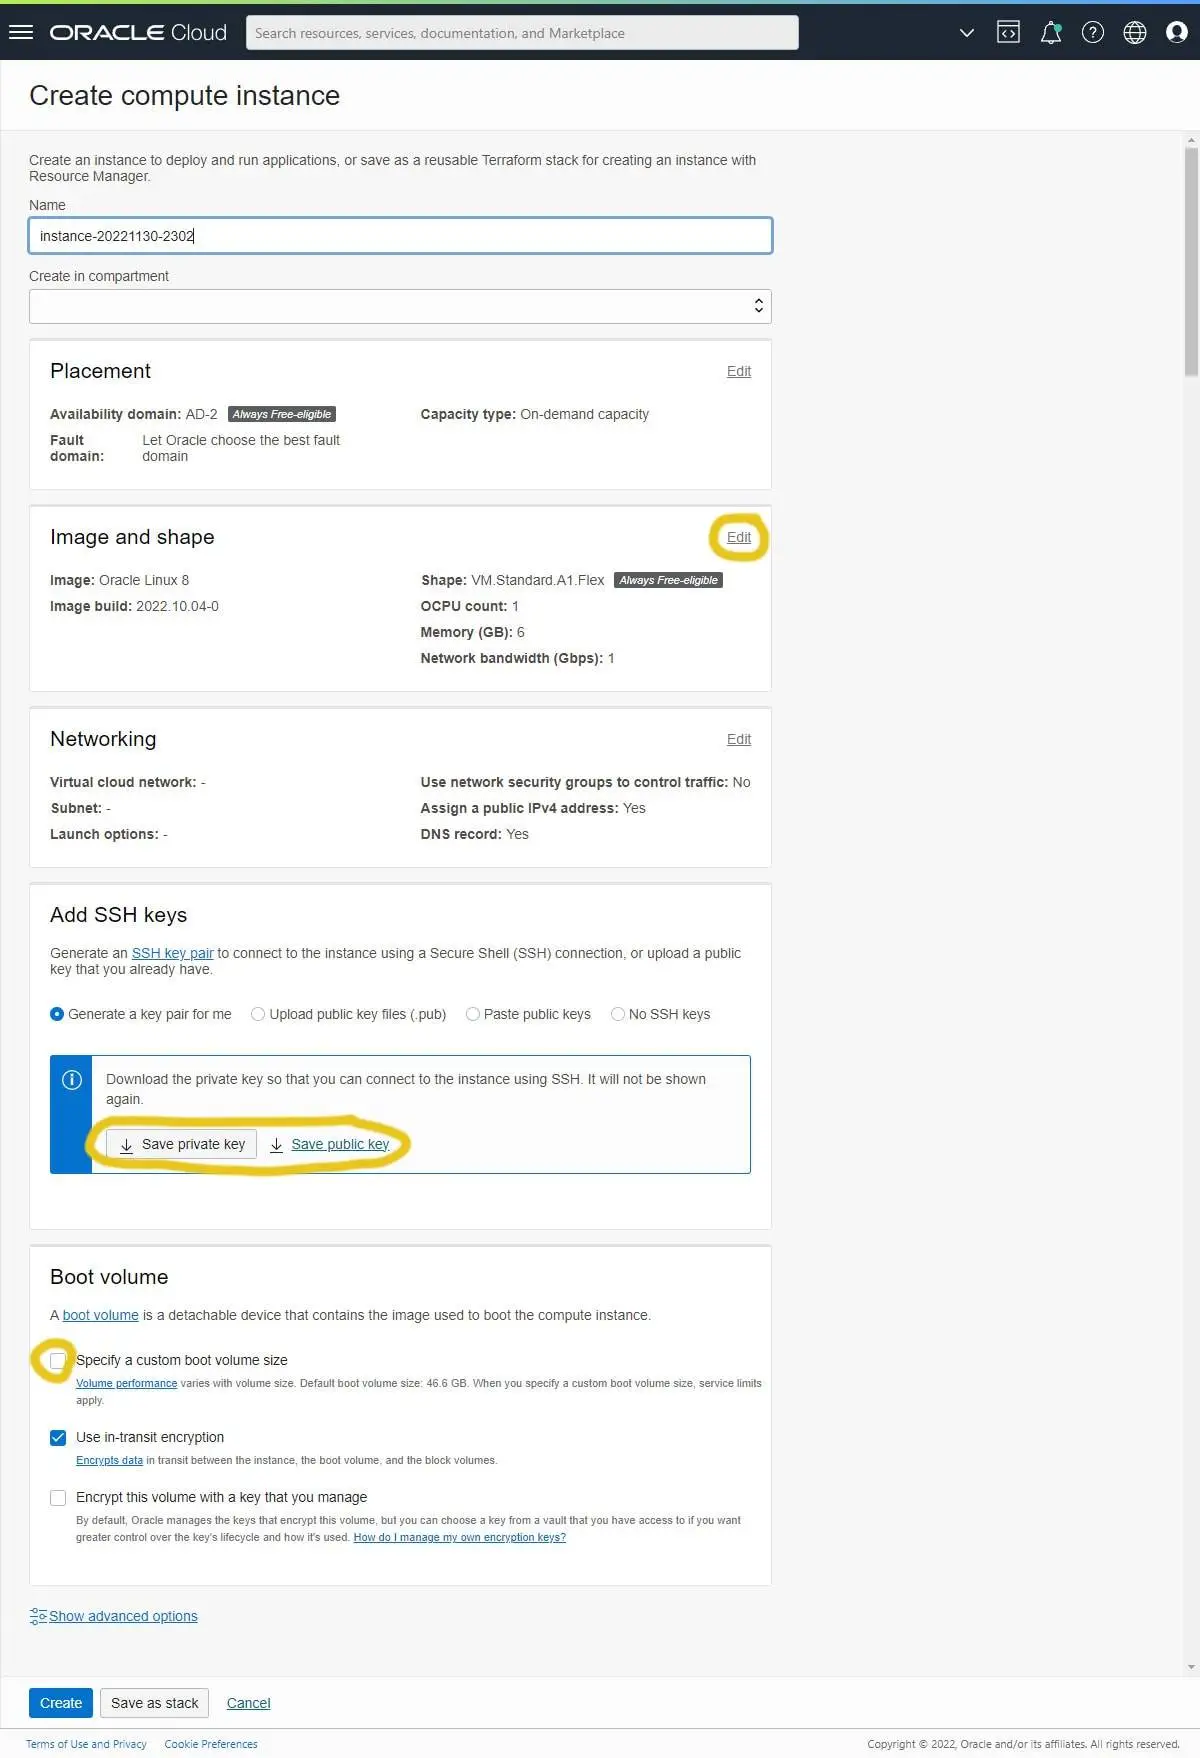The width and height of the screenshot is (1200, 1758).
Task: Select No SSH keys option
Action: coord(618,1014)
